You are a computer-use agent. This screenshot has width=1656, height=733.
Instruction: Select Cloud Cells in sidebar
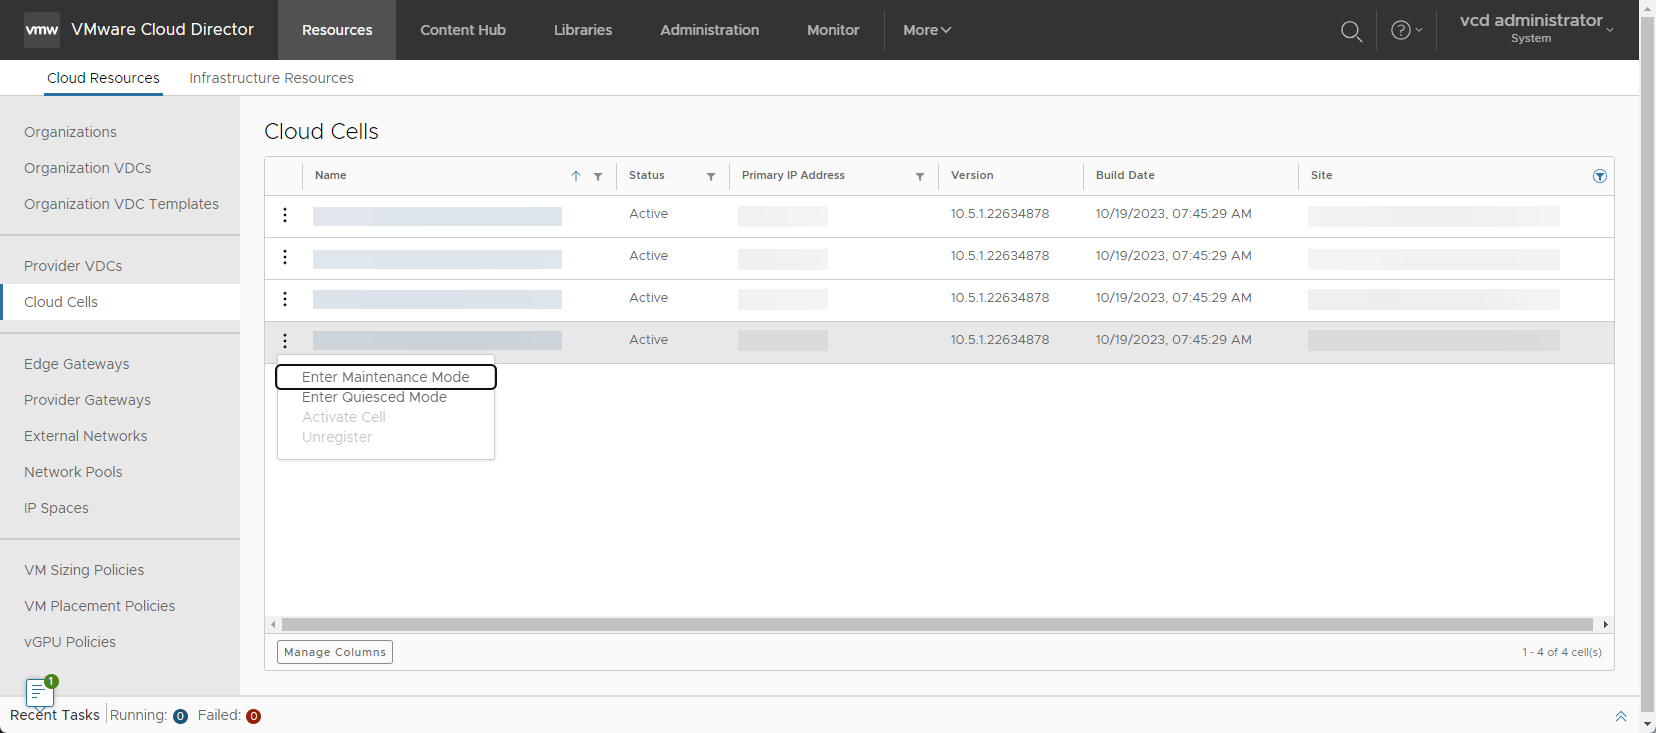click(61, 302)
